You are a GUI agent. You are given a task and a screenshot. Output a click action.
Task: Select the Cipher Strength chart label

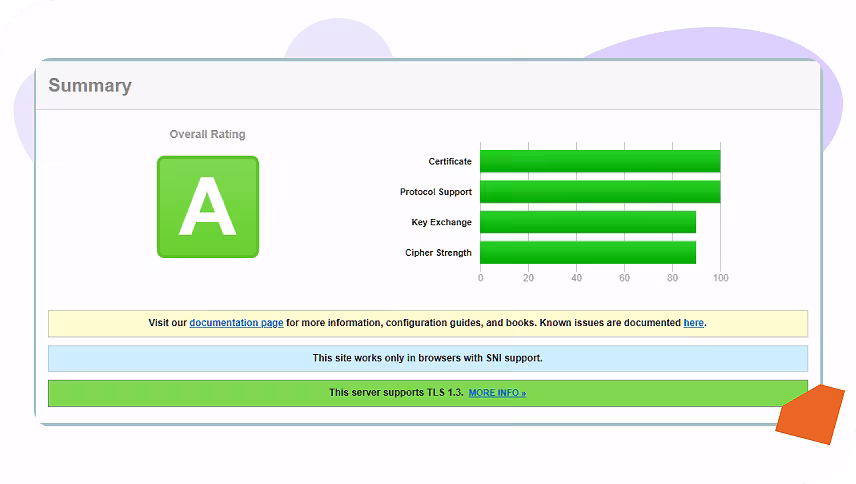(x=438, y=253)
